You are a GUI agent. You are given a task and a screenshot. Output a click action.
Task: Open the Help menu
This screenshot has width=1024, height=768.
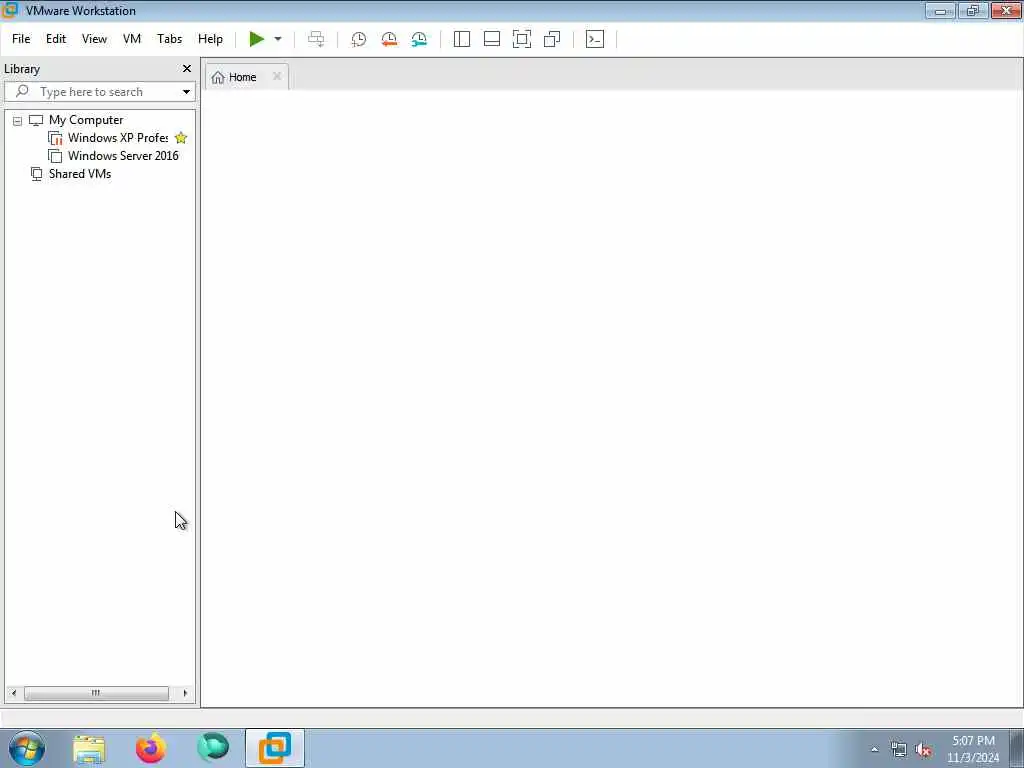coord(210,39)
